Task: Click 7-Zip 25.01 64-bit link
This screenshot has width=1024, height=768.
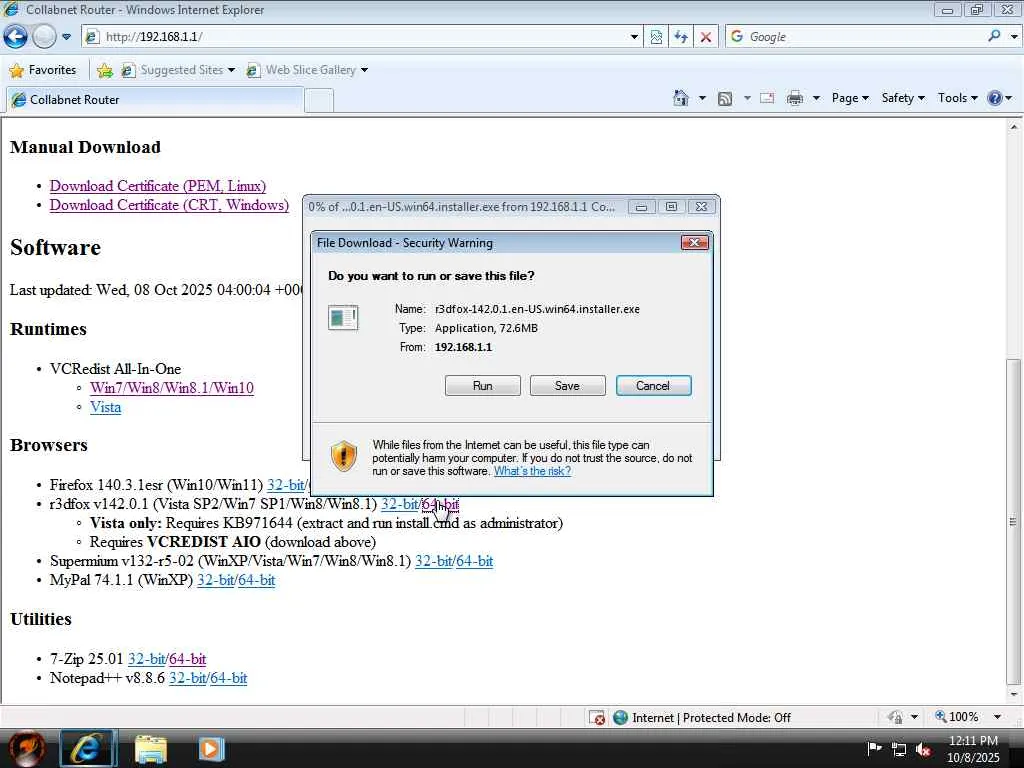Action: (x=187, y=659)
